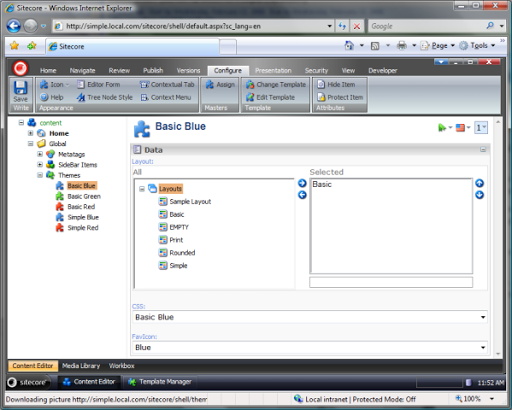512x410 pixels.
Task: Expand the Home tree node
Action: pos(30,133)
